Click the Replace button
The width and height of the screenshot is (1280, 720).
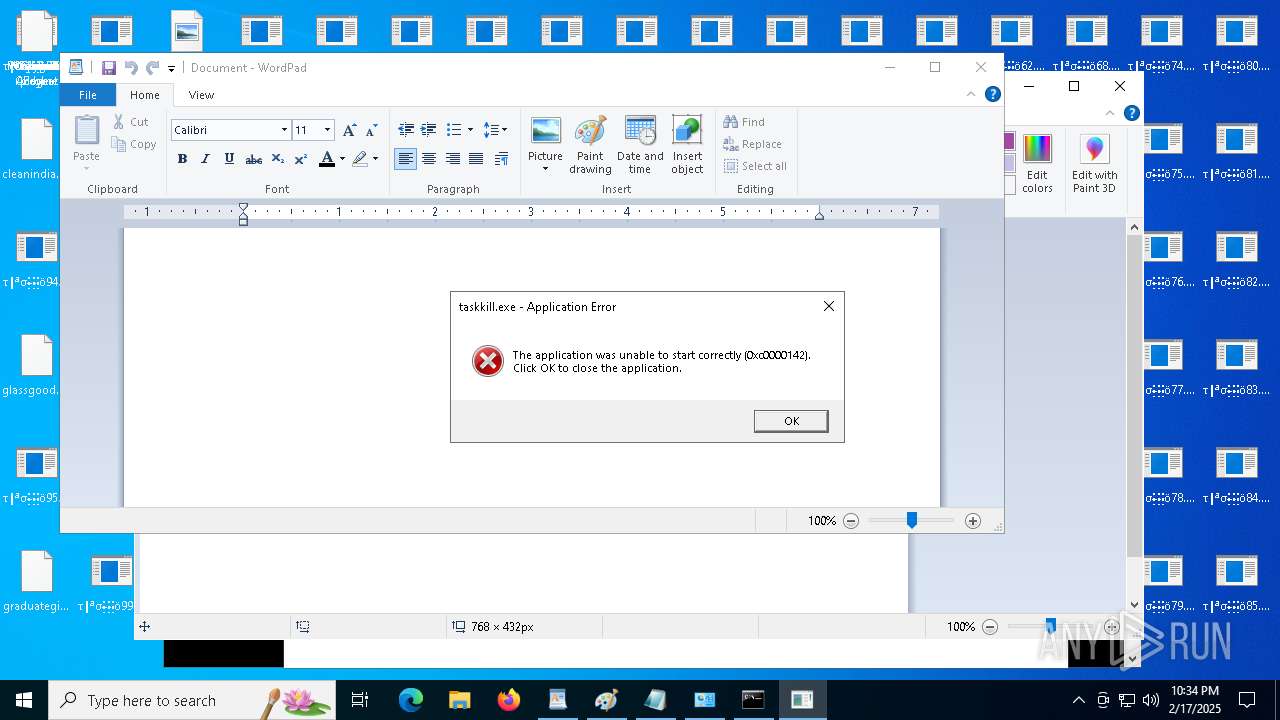point(753,144)
